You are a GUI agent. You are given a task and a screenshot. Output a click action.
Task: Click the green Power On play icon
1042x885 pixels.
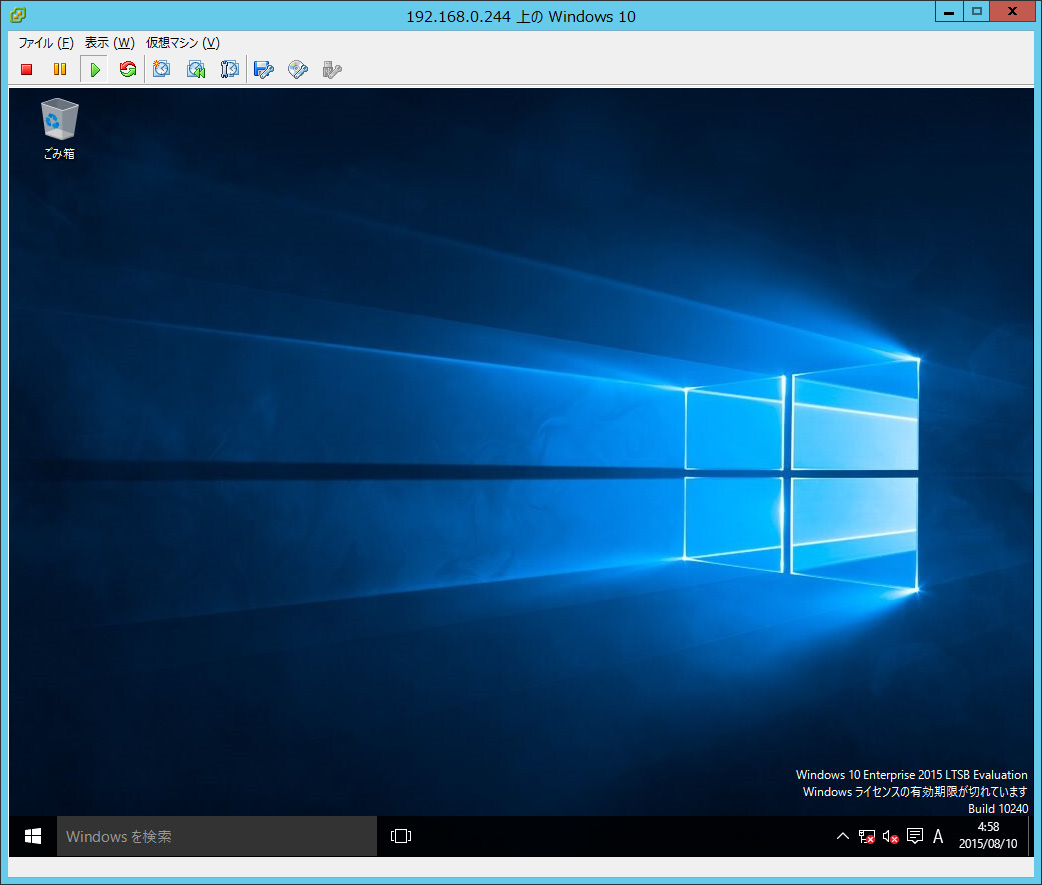point(95,69)
